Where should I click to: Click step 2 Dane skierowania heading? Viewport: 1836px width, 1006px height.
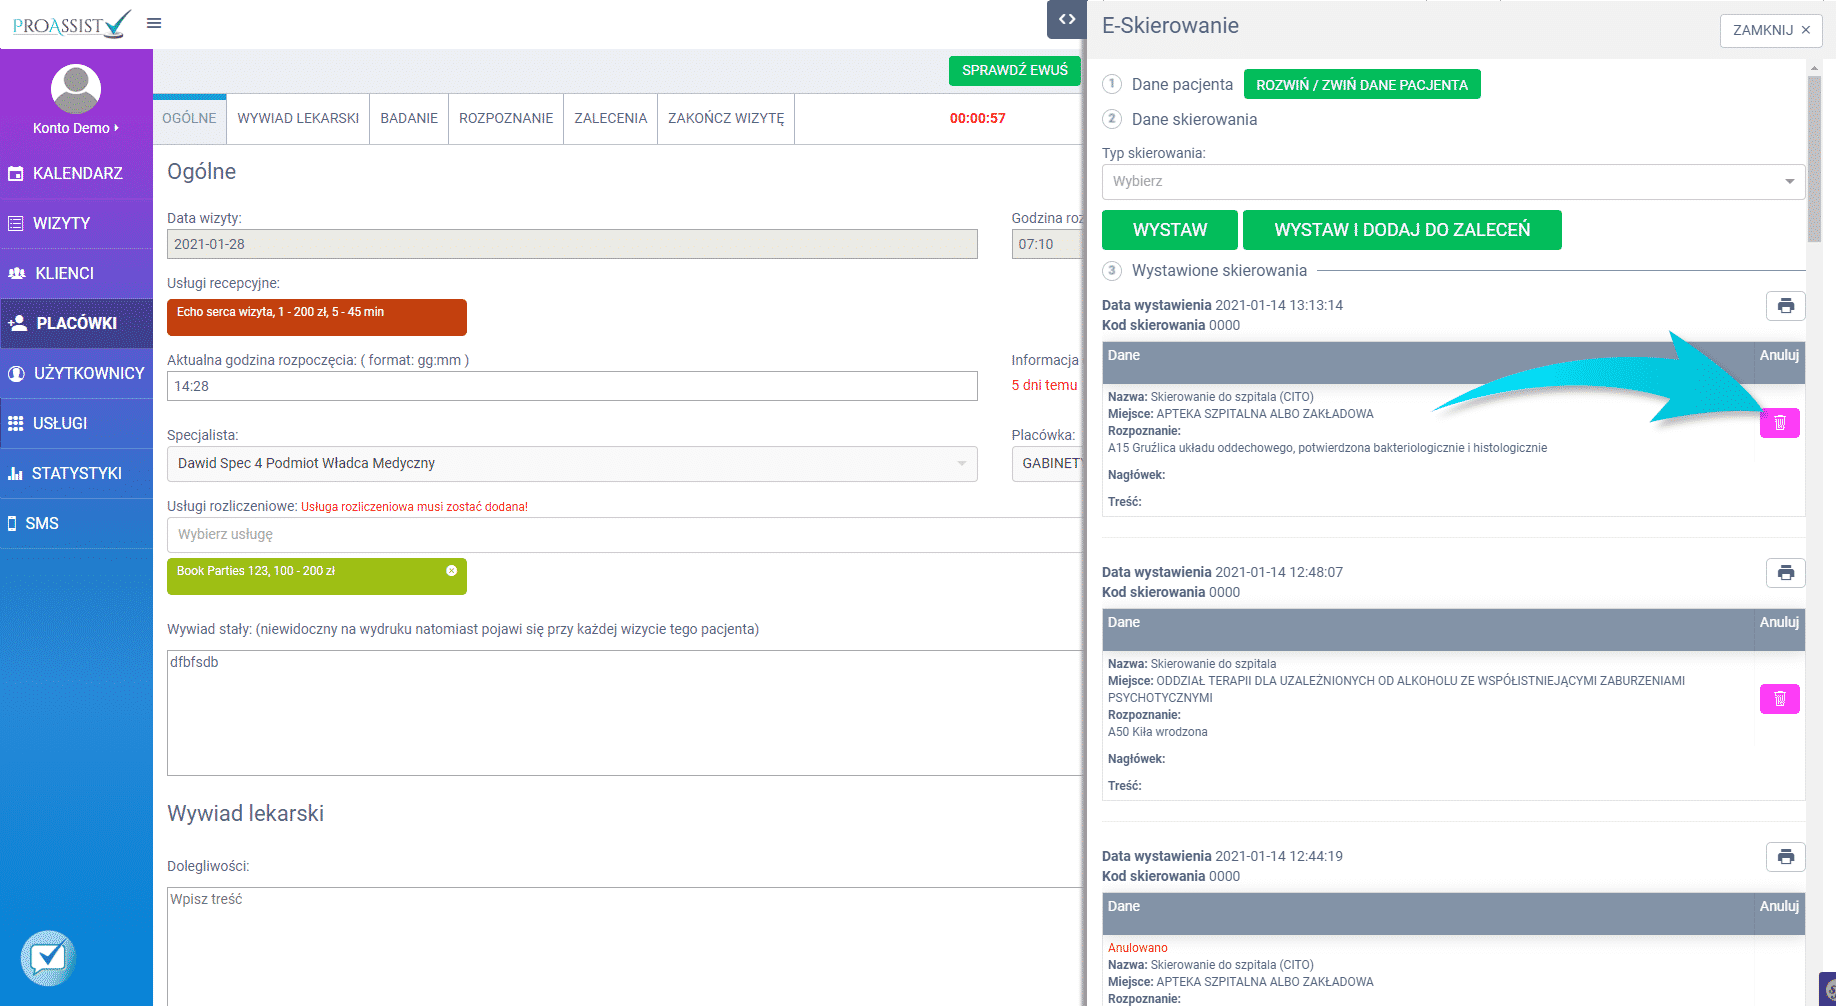click(1194, 120)
